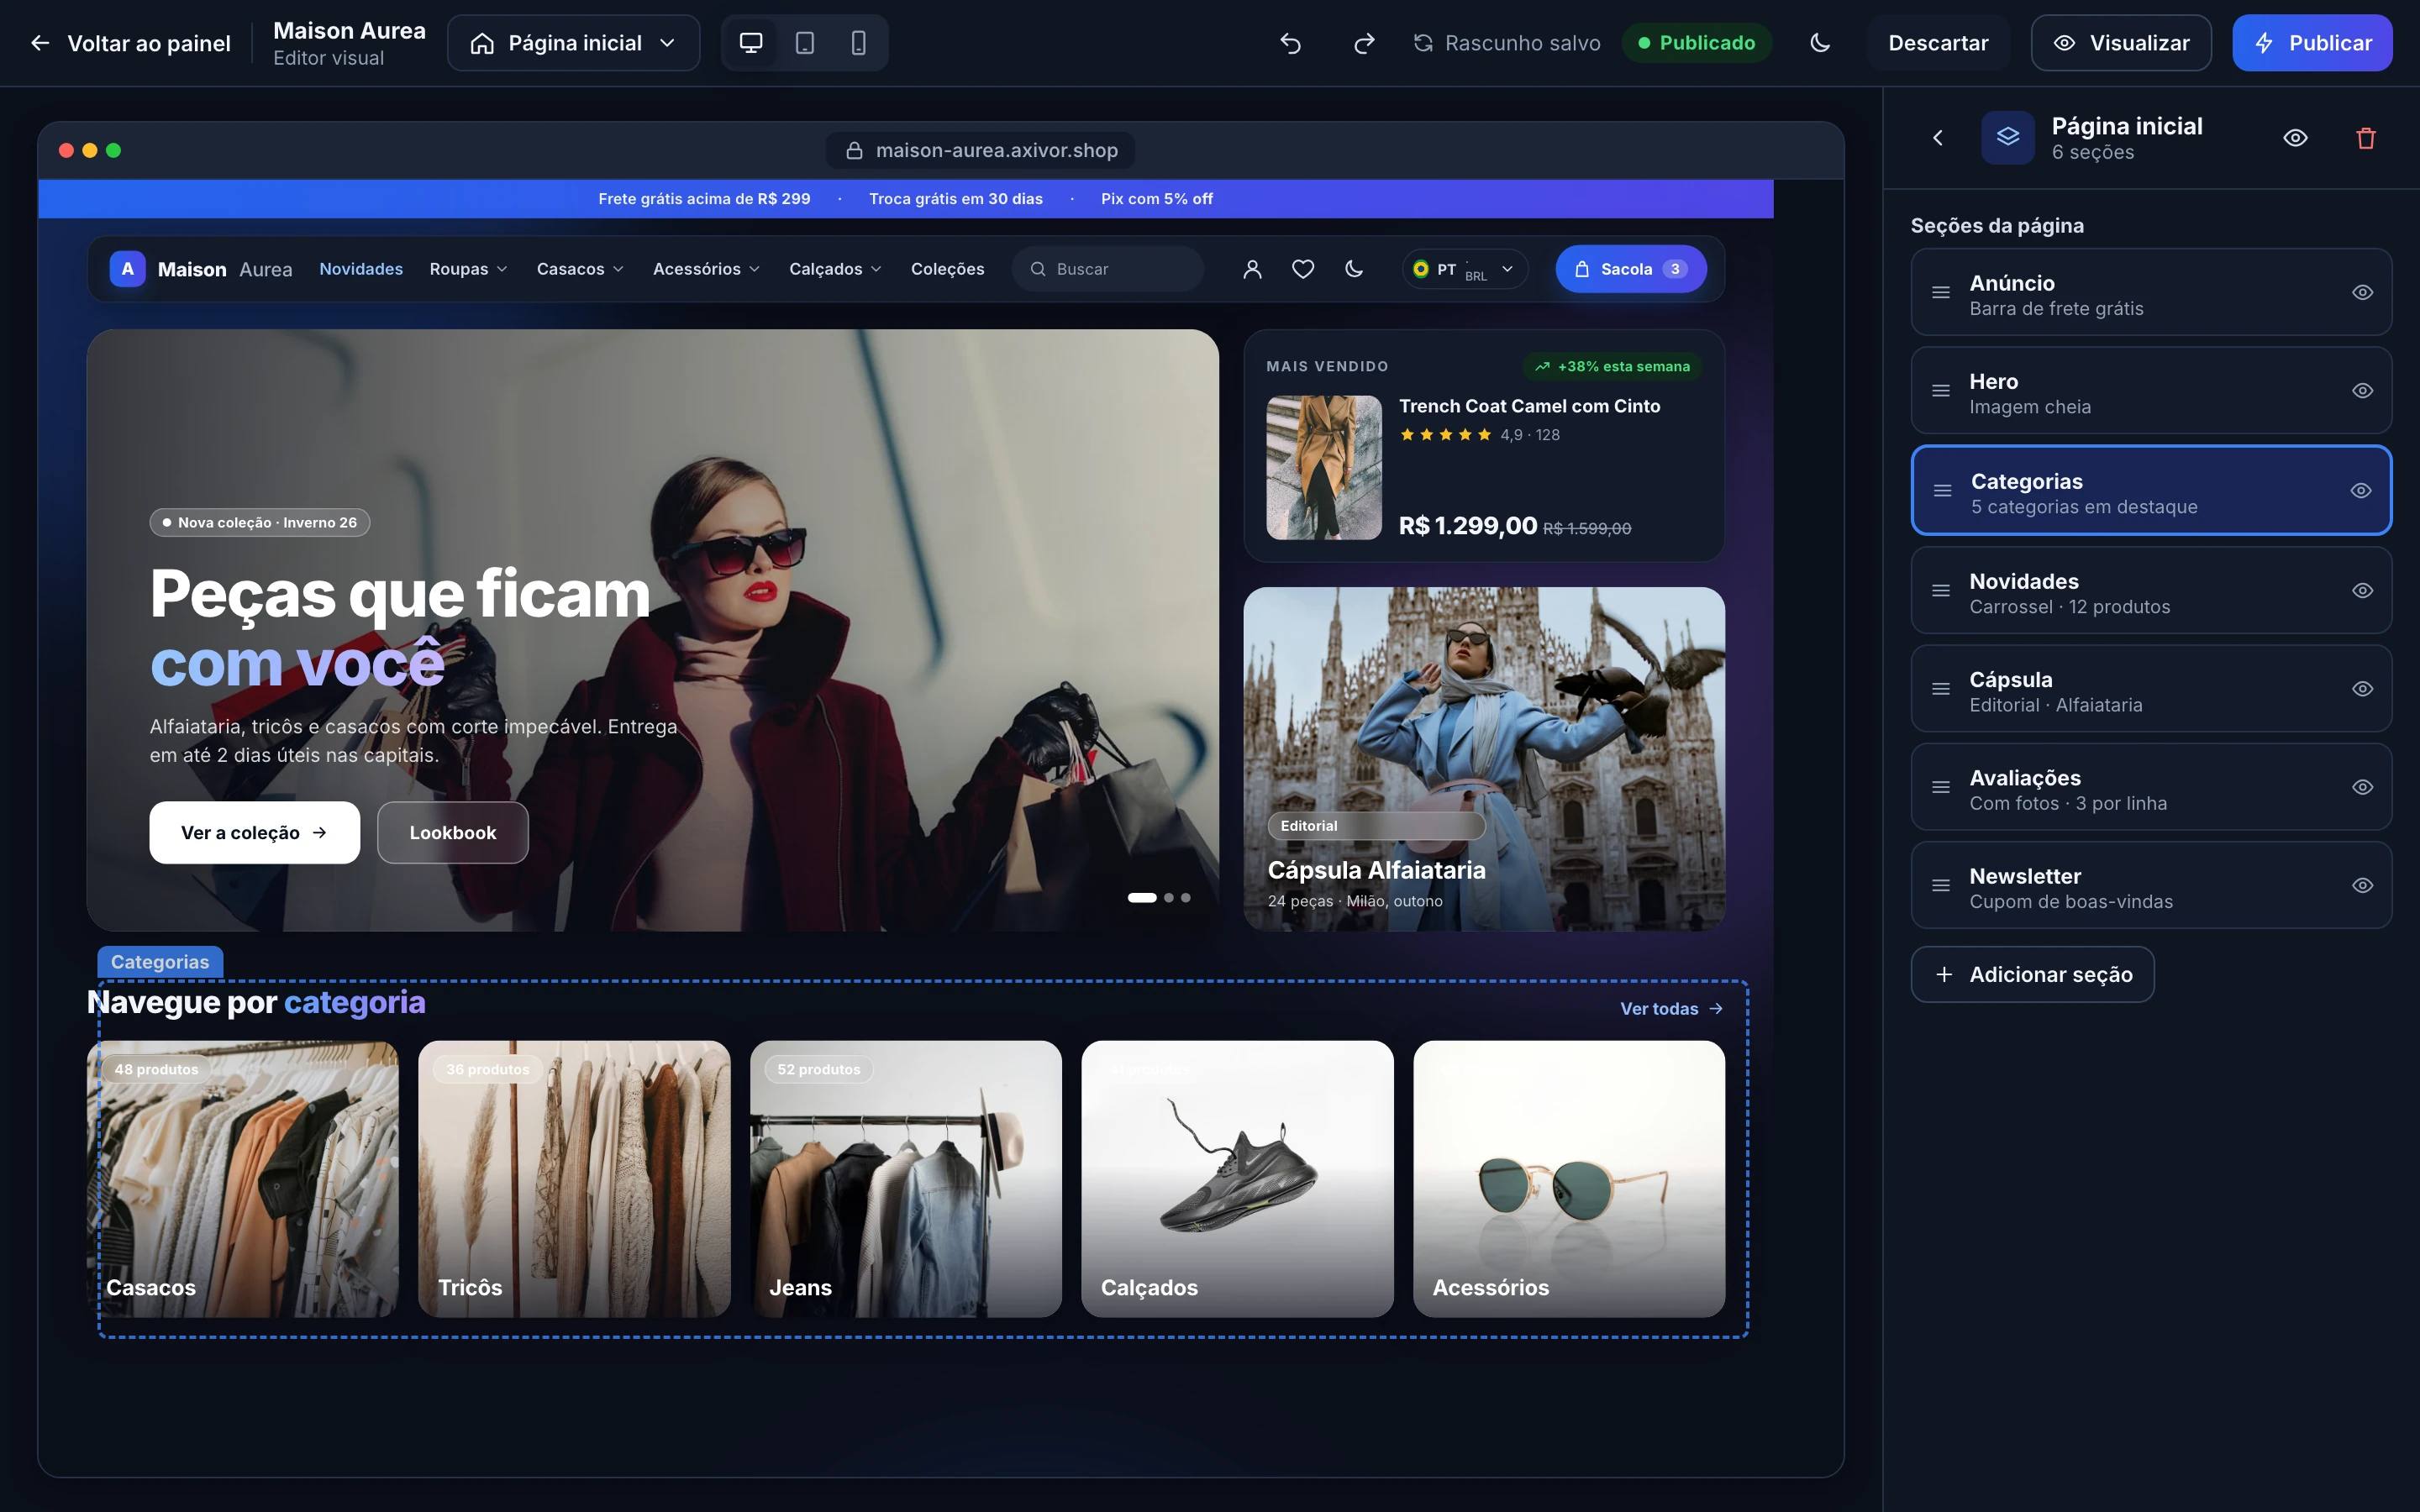This screenshot has height=1512, width=2420.
Task: Click the Buscar search field
Action: 1108,269
